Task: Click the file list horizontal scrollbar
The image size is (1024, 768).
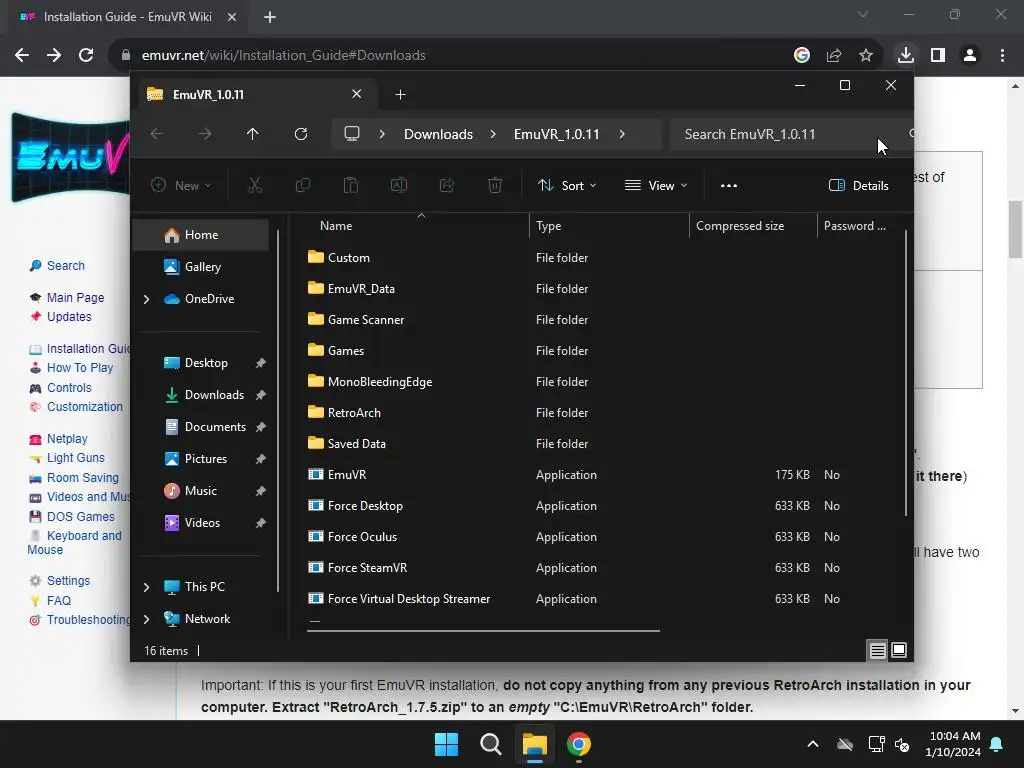Action: 483,631
